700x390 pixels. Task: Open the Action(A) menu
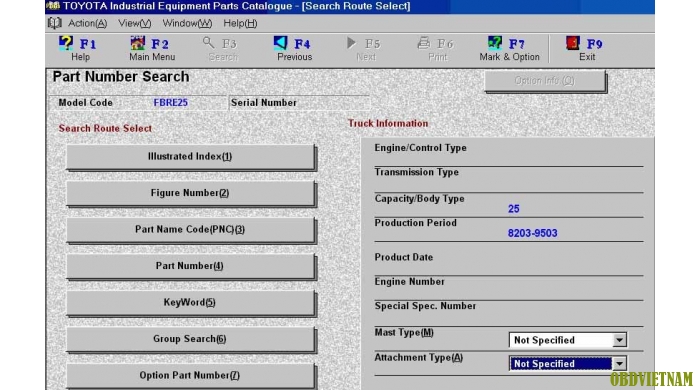[x=88, y=23]
